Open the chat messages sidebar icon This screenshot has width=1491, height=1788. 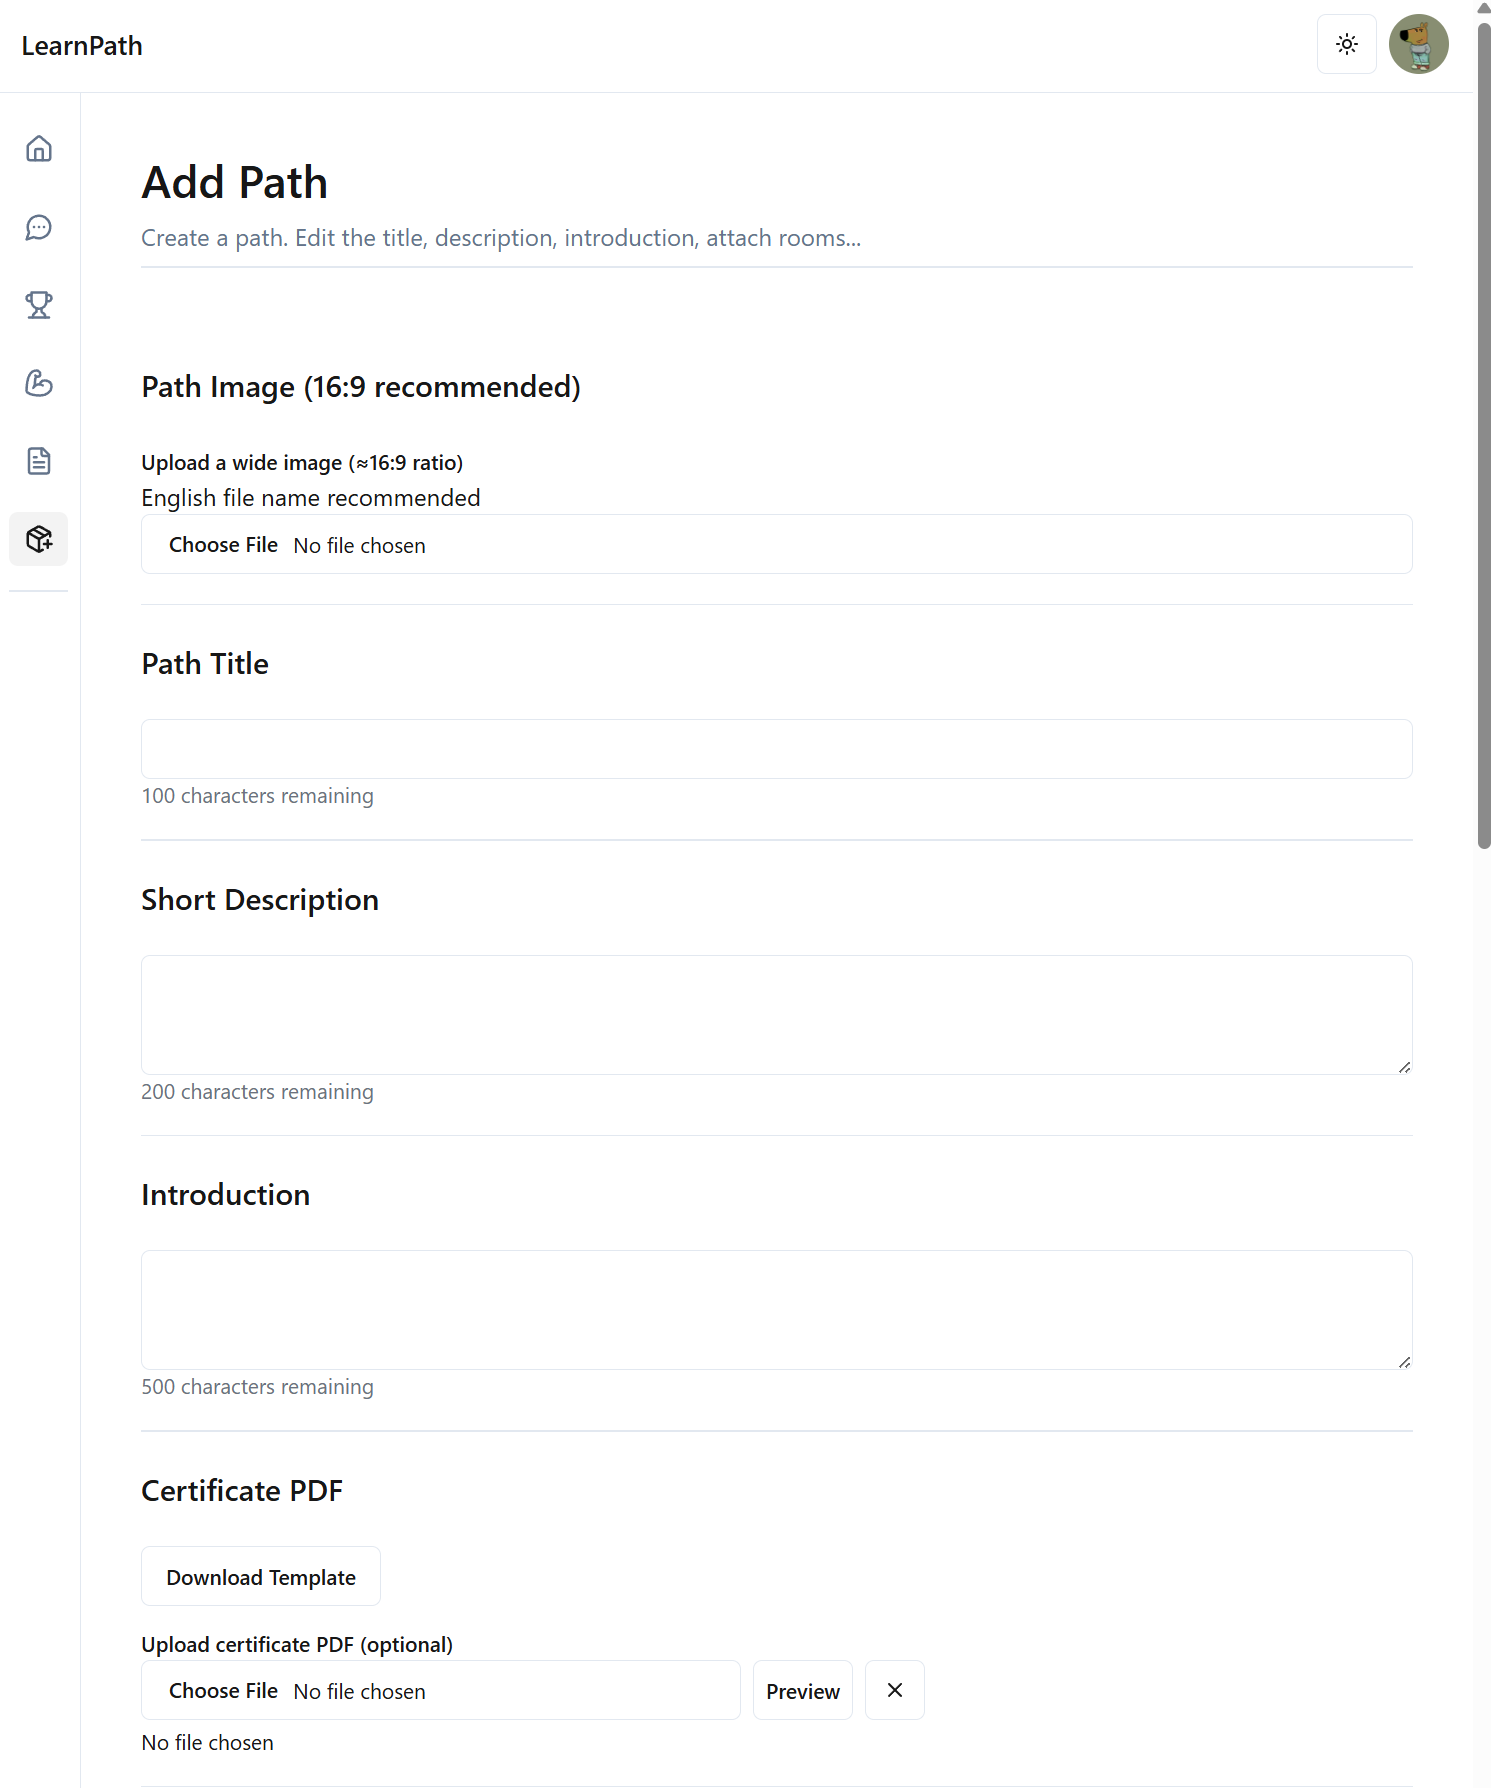39,227
